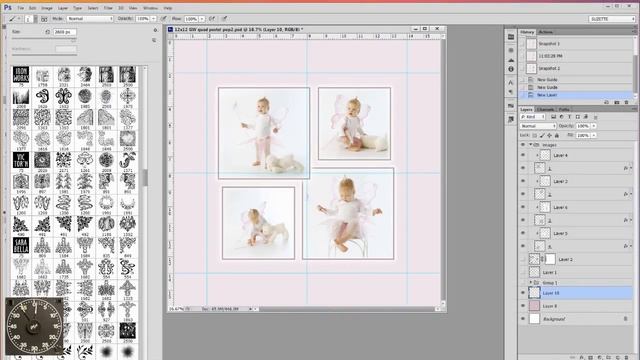Screen dimensions: 640x360
Task: Open the layer filter Kind dropdown
Action: point(533,117)
